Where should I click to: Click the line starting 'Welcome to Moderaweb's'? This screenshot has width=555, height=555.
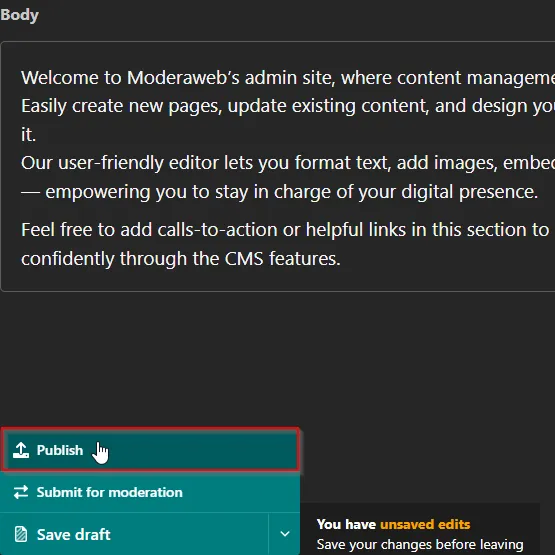pyautogui.click(x=288, y=78)
